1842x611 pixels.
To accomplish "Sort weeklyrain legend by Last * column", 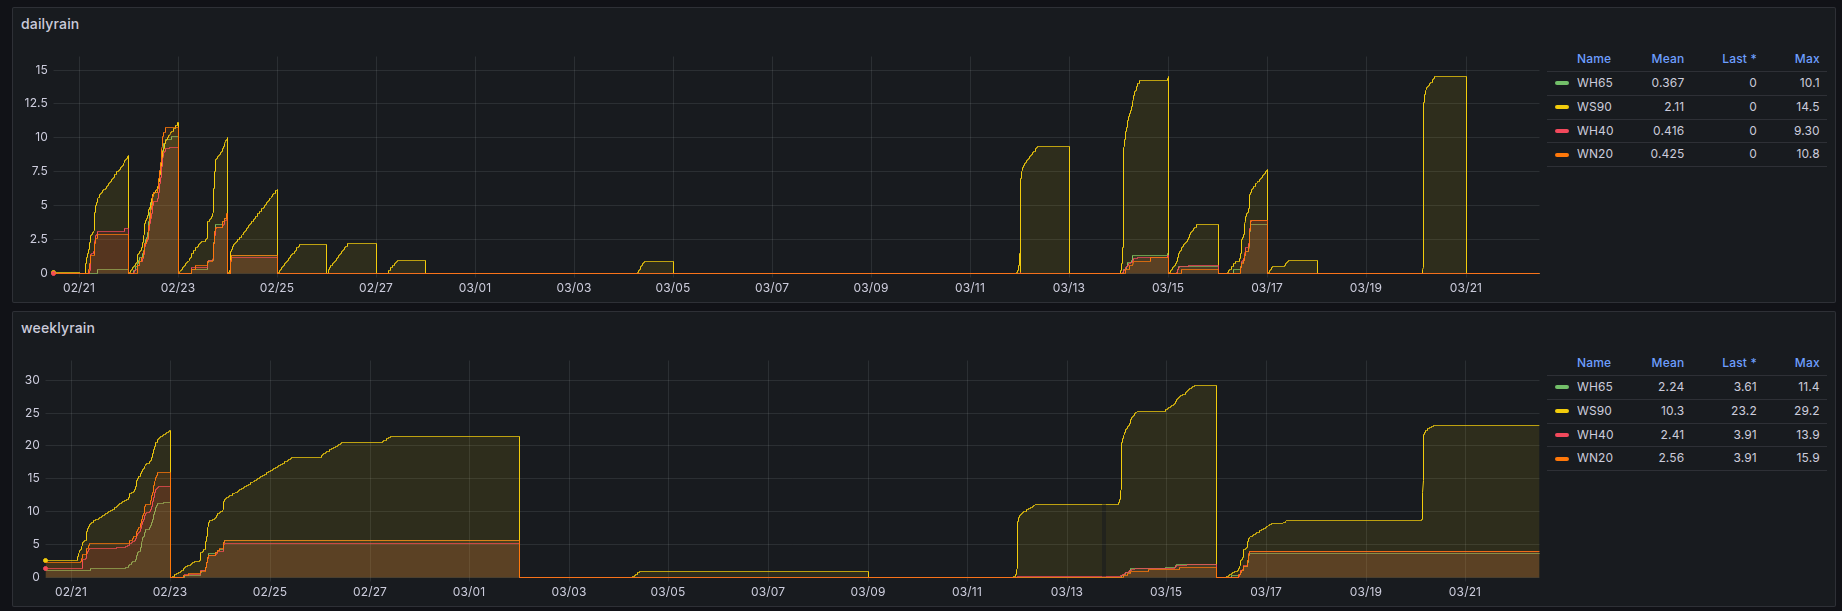I will pyautogui.click(x=1739, y=363).
